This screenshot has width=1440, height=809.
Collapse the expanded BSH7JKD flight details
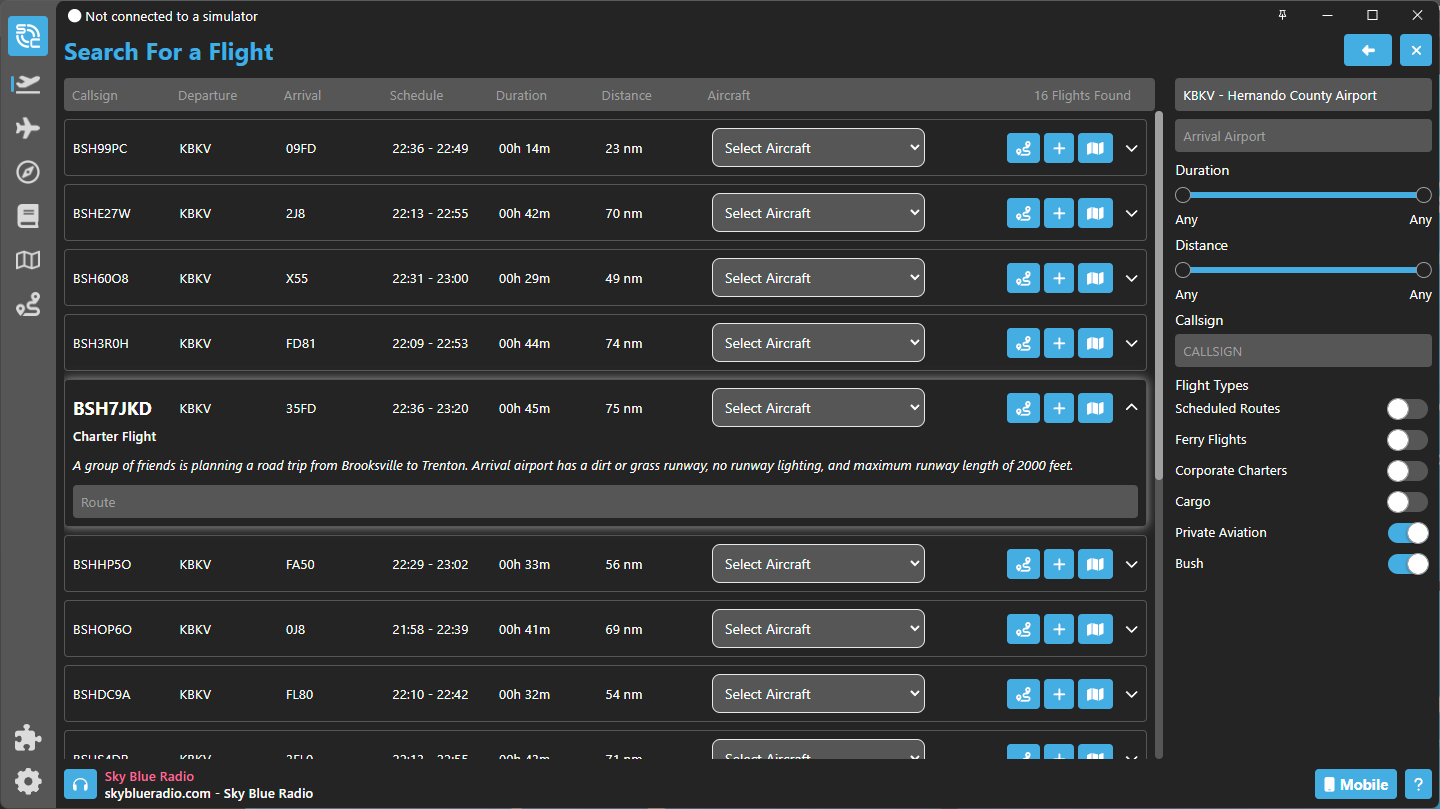click(1132, 408)
